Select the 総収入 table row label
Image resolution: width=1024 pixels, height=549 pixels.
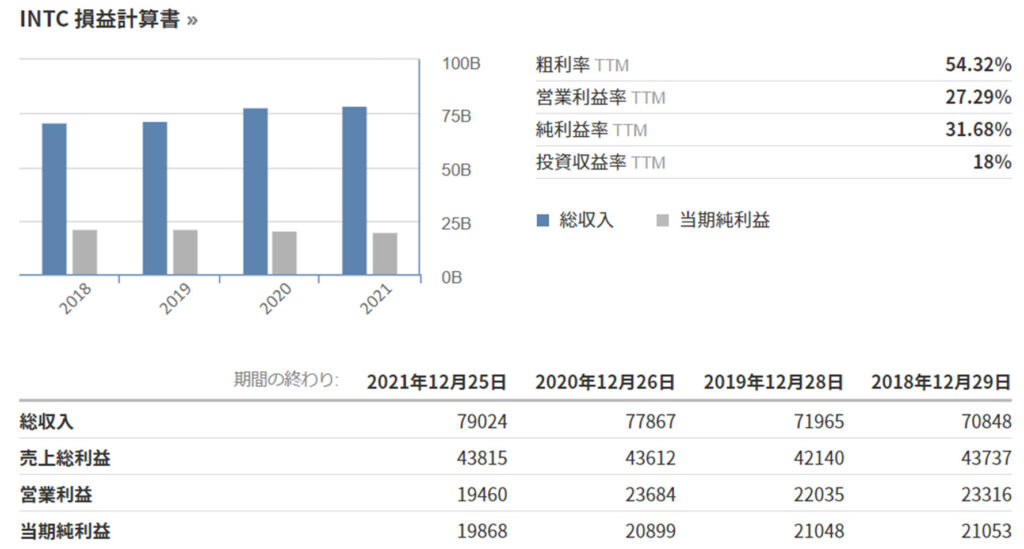pyautogui.click(x=46, y=422)
